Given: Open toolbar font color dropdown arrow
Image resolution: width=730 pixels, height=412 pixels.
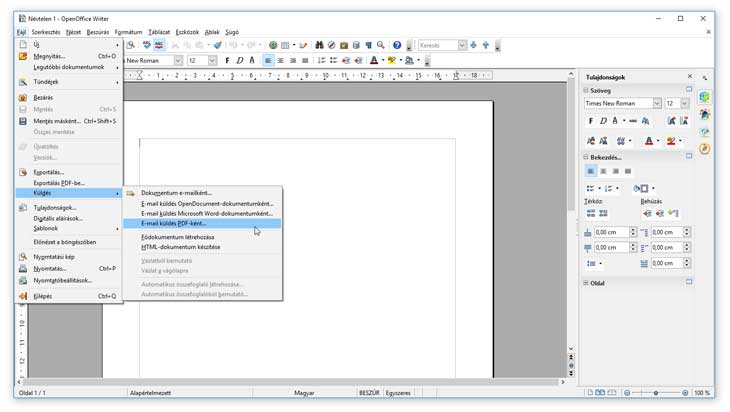Looking at the screenshot, I should [x=383, y=61].
